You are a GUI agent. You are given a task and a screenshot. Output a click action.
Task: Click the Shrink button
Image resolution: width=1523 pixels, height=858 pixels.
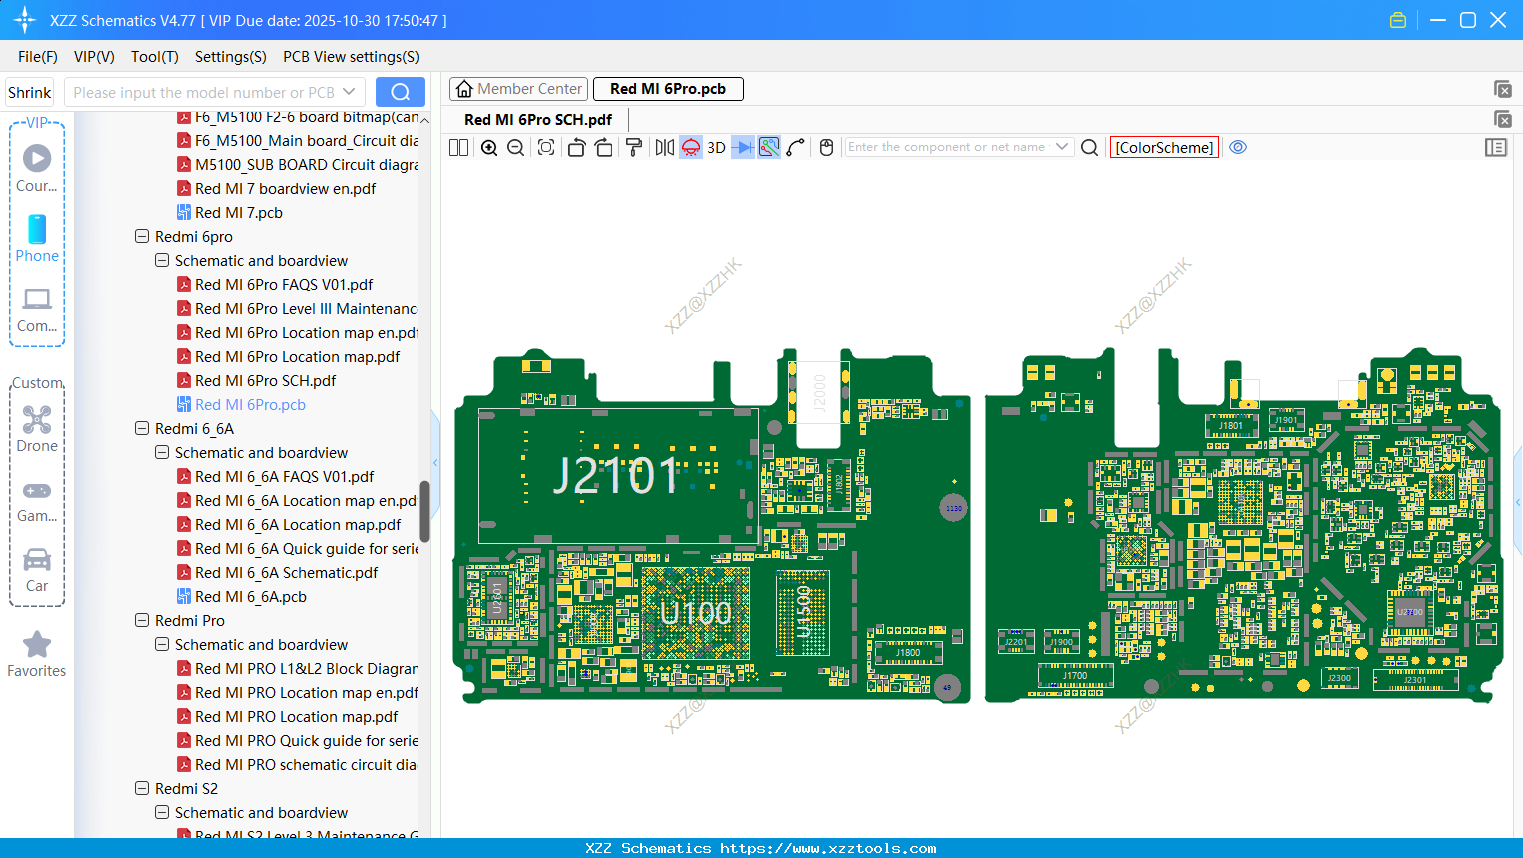pos(30,92)
